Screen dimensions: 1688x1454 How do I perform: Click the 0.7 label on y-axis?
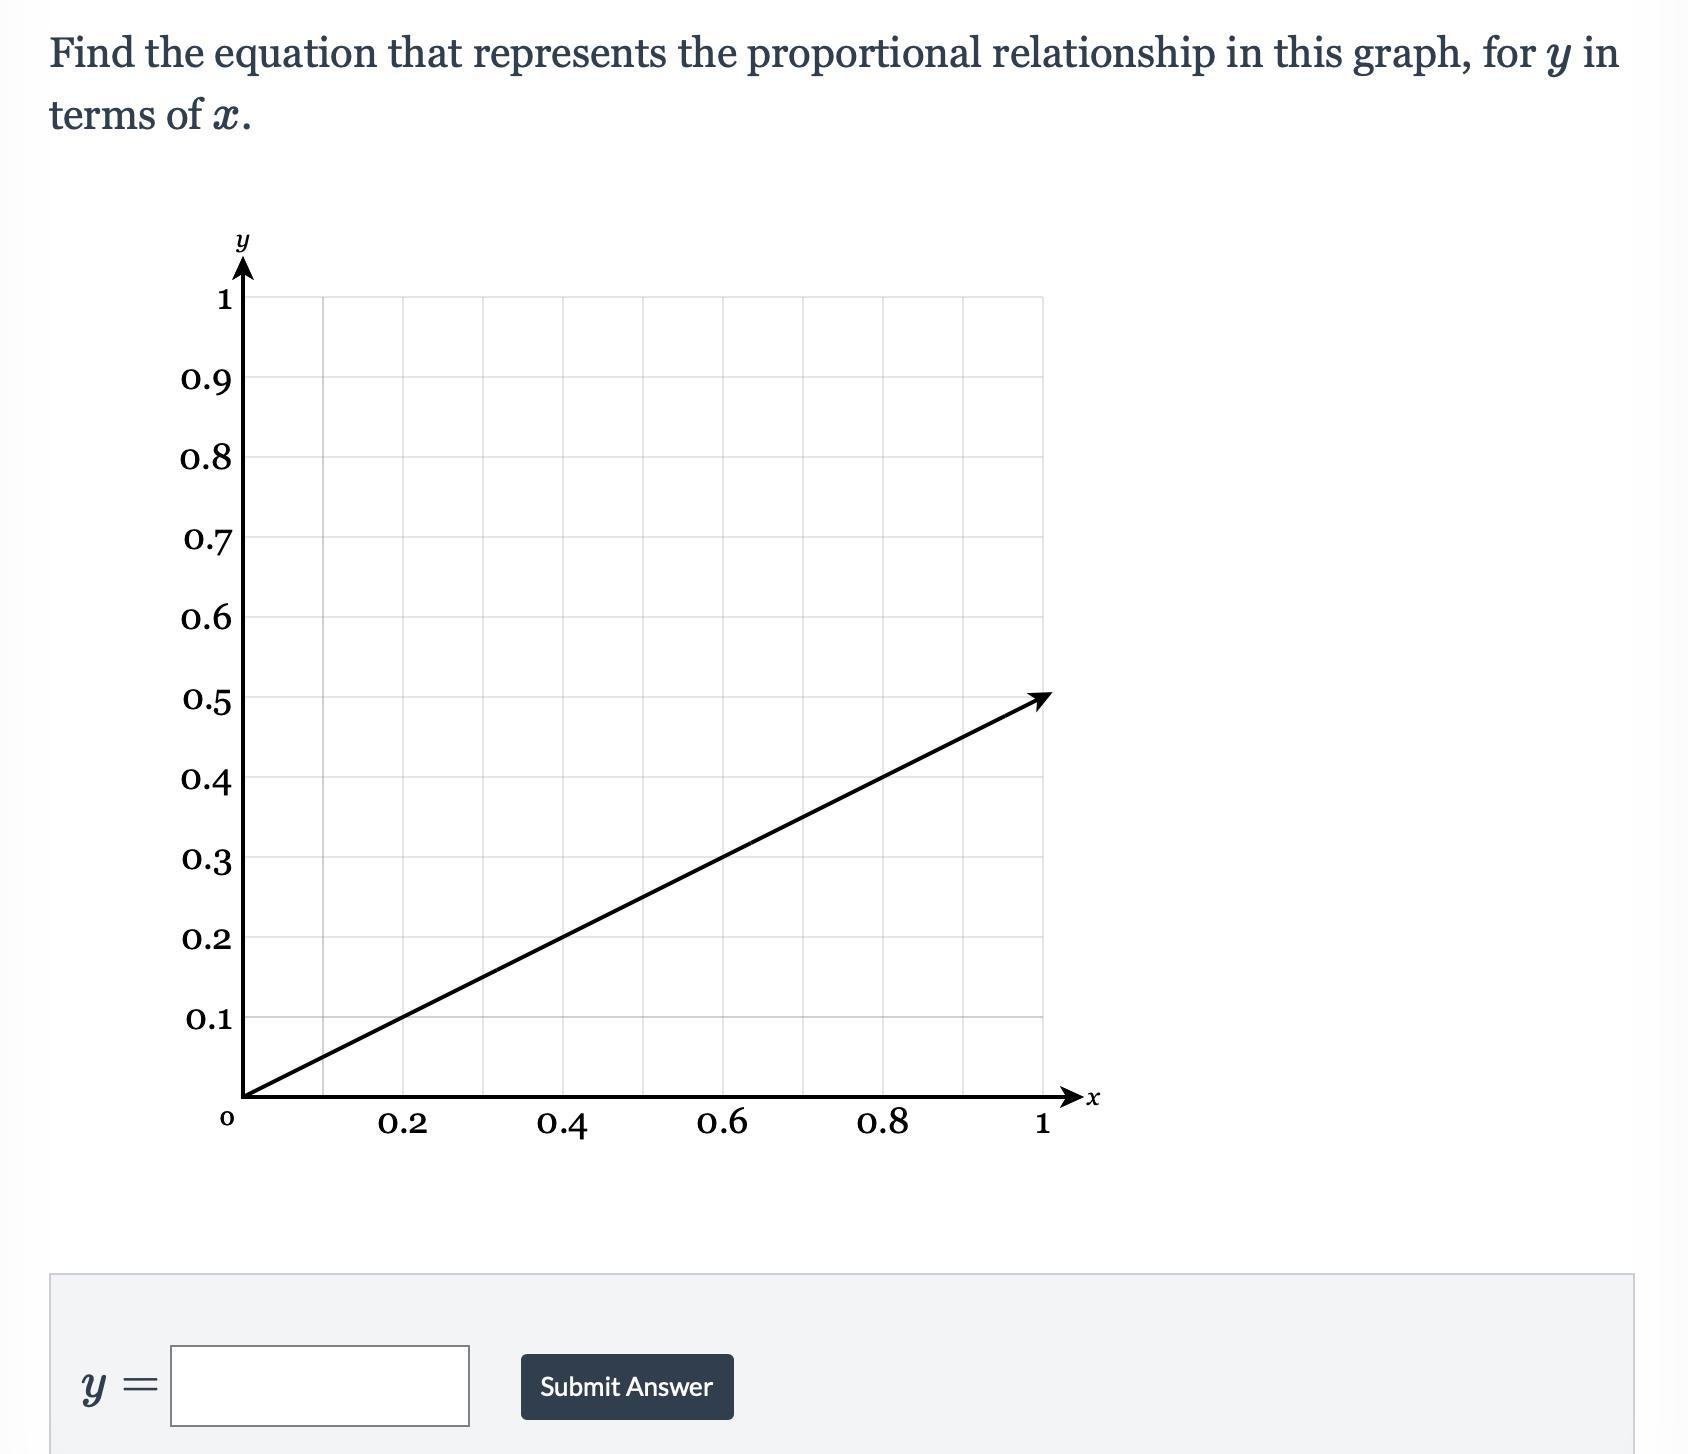208,540
